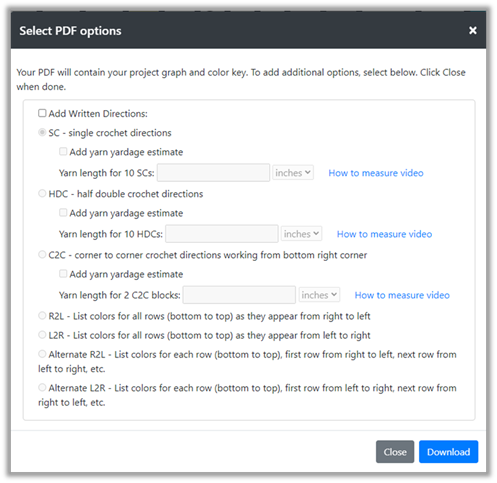Select SC single crochet directions radio
This screenshot has width=497, height=483.
point(42,132)
